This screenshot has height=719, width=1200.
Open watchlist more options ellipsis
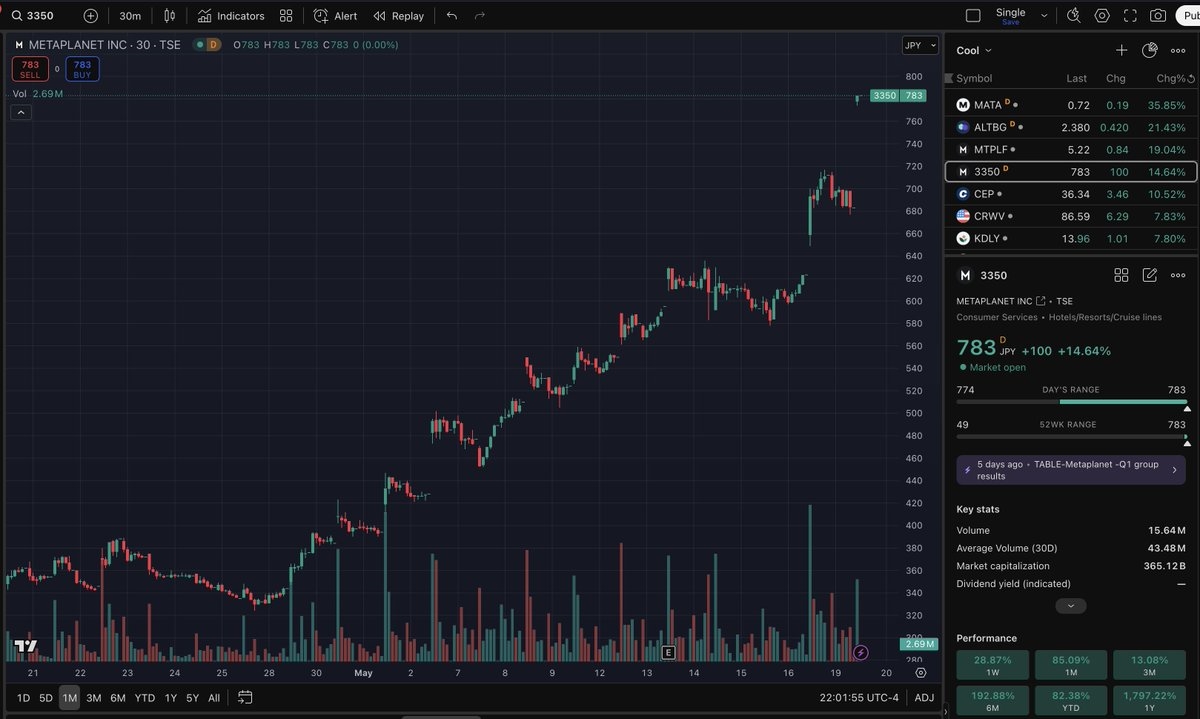1178,50
